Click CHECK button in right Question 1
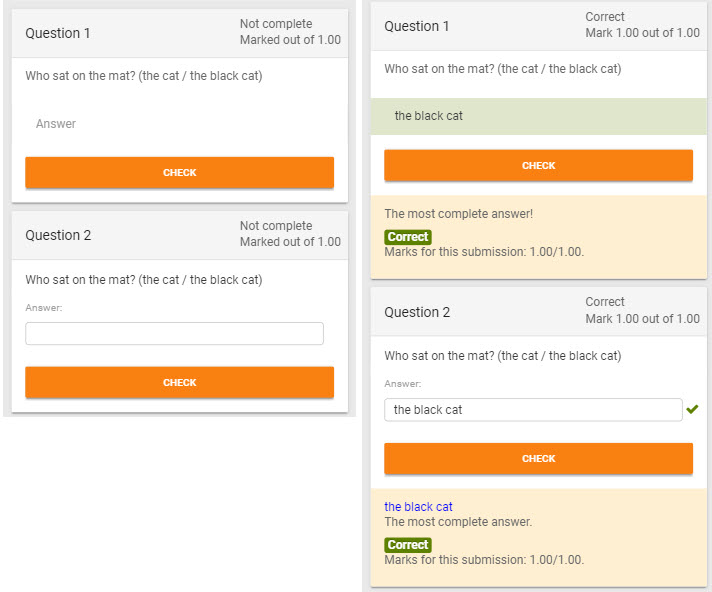712x592 pixels. pyautogui.click(x=539, y=166)
